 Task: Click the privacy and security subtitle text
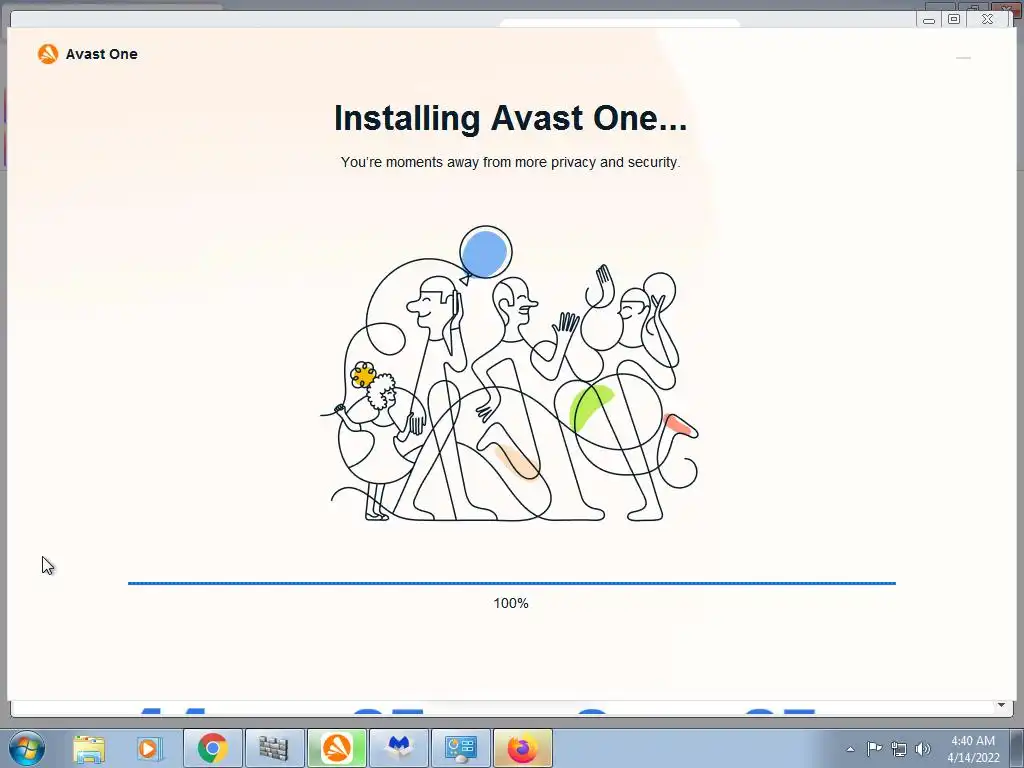[x=510, y=162]
